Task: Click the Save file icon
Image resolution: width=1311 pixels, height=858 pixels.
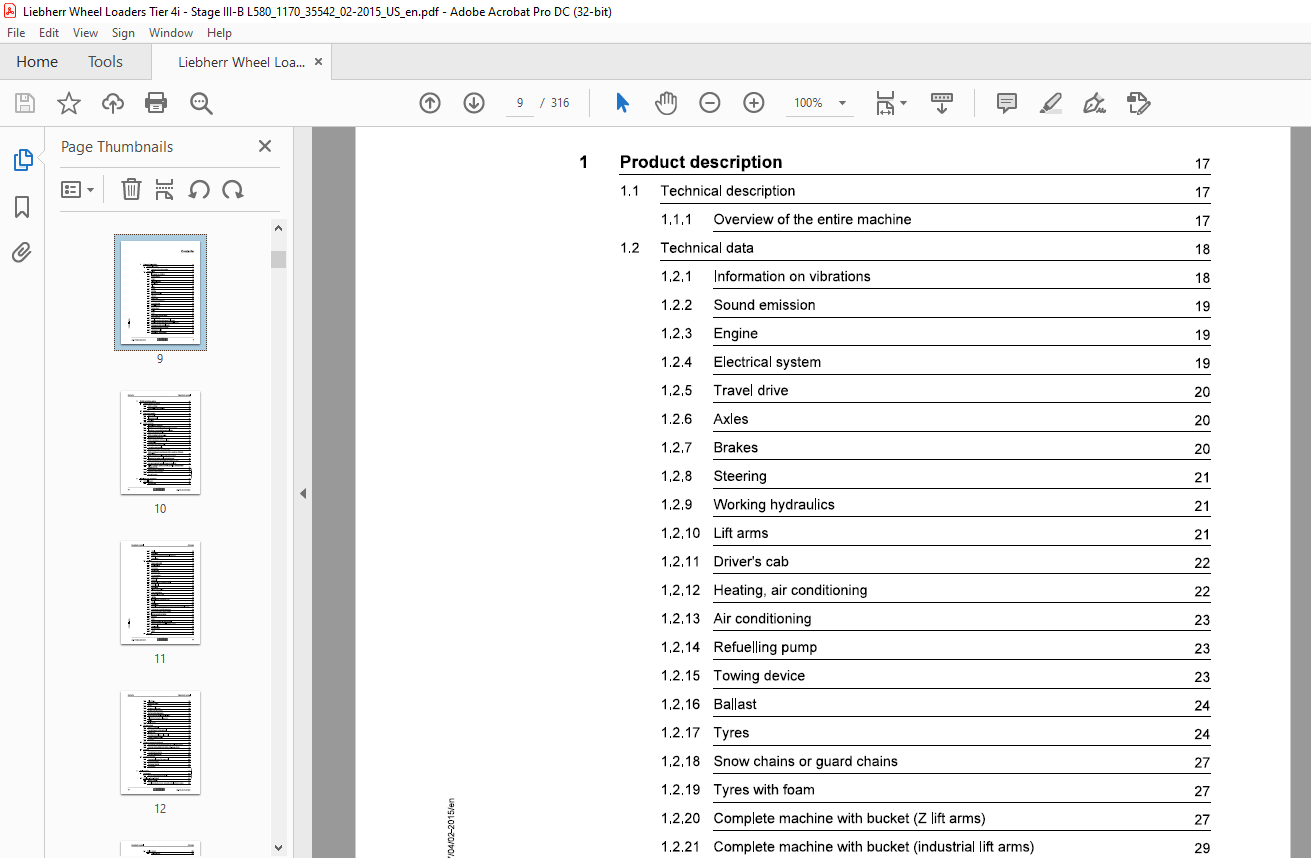Action: [25, 103]
